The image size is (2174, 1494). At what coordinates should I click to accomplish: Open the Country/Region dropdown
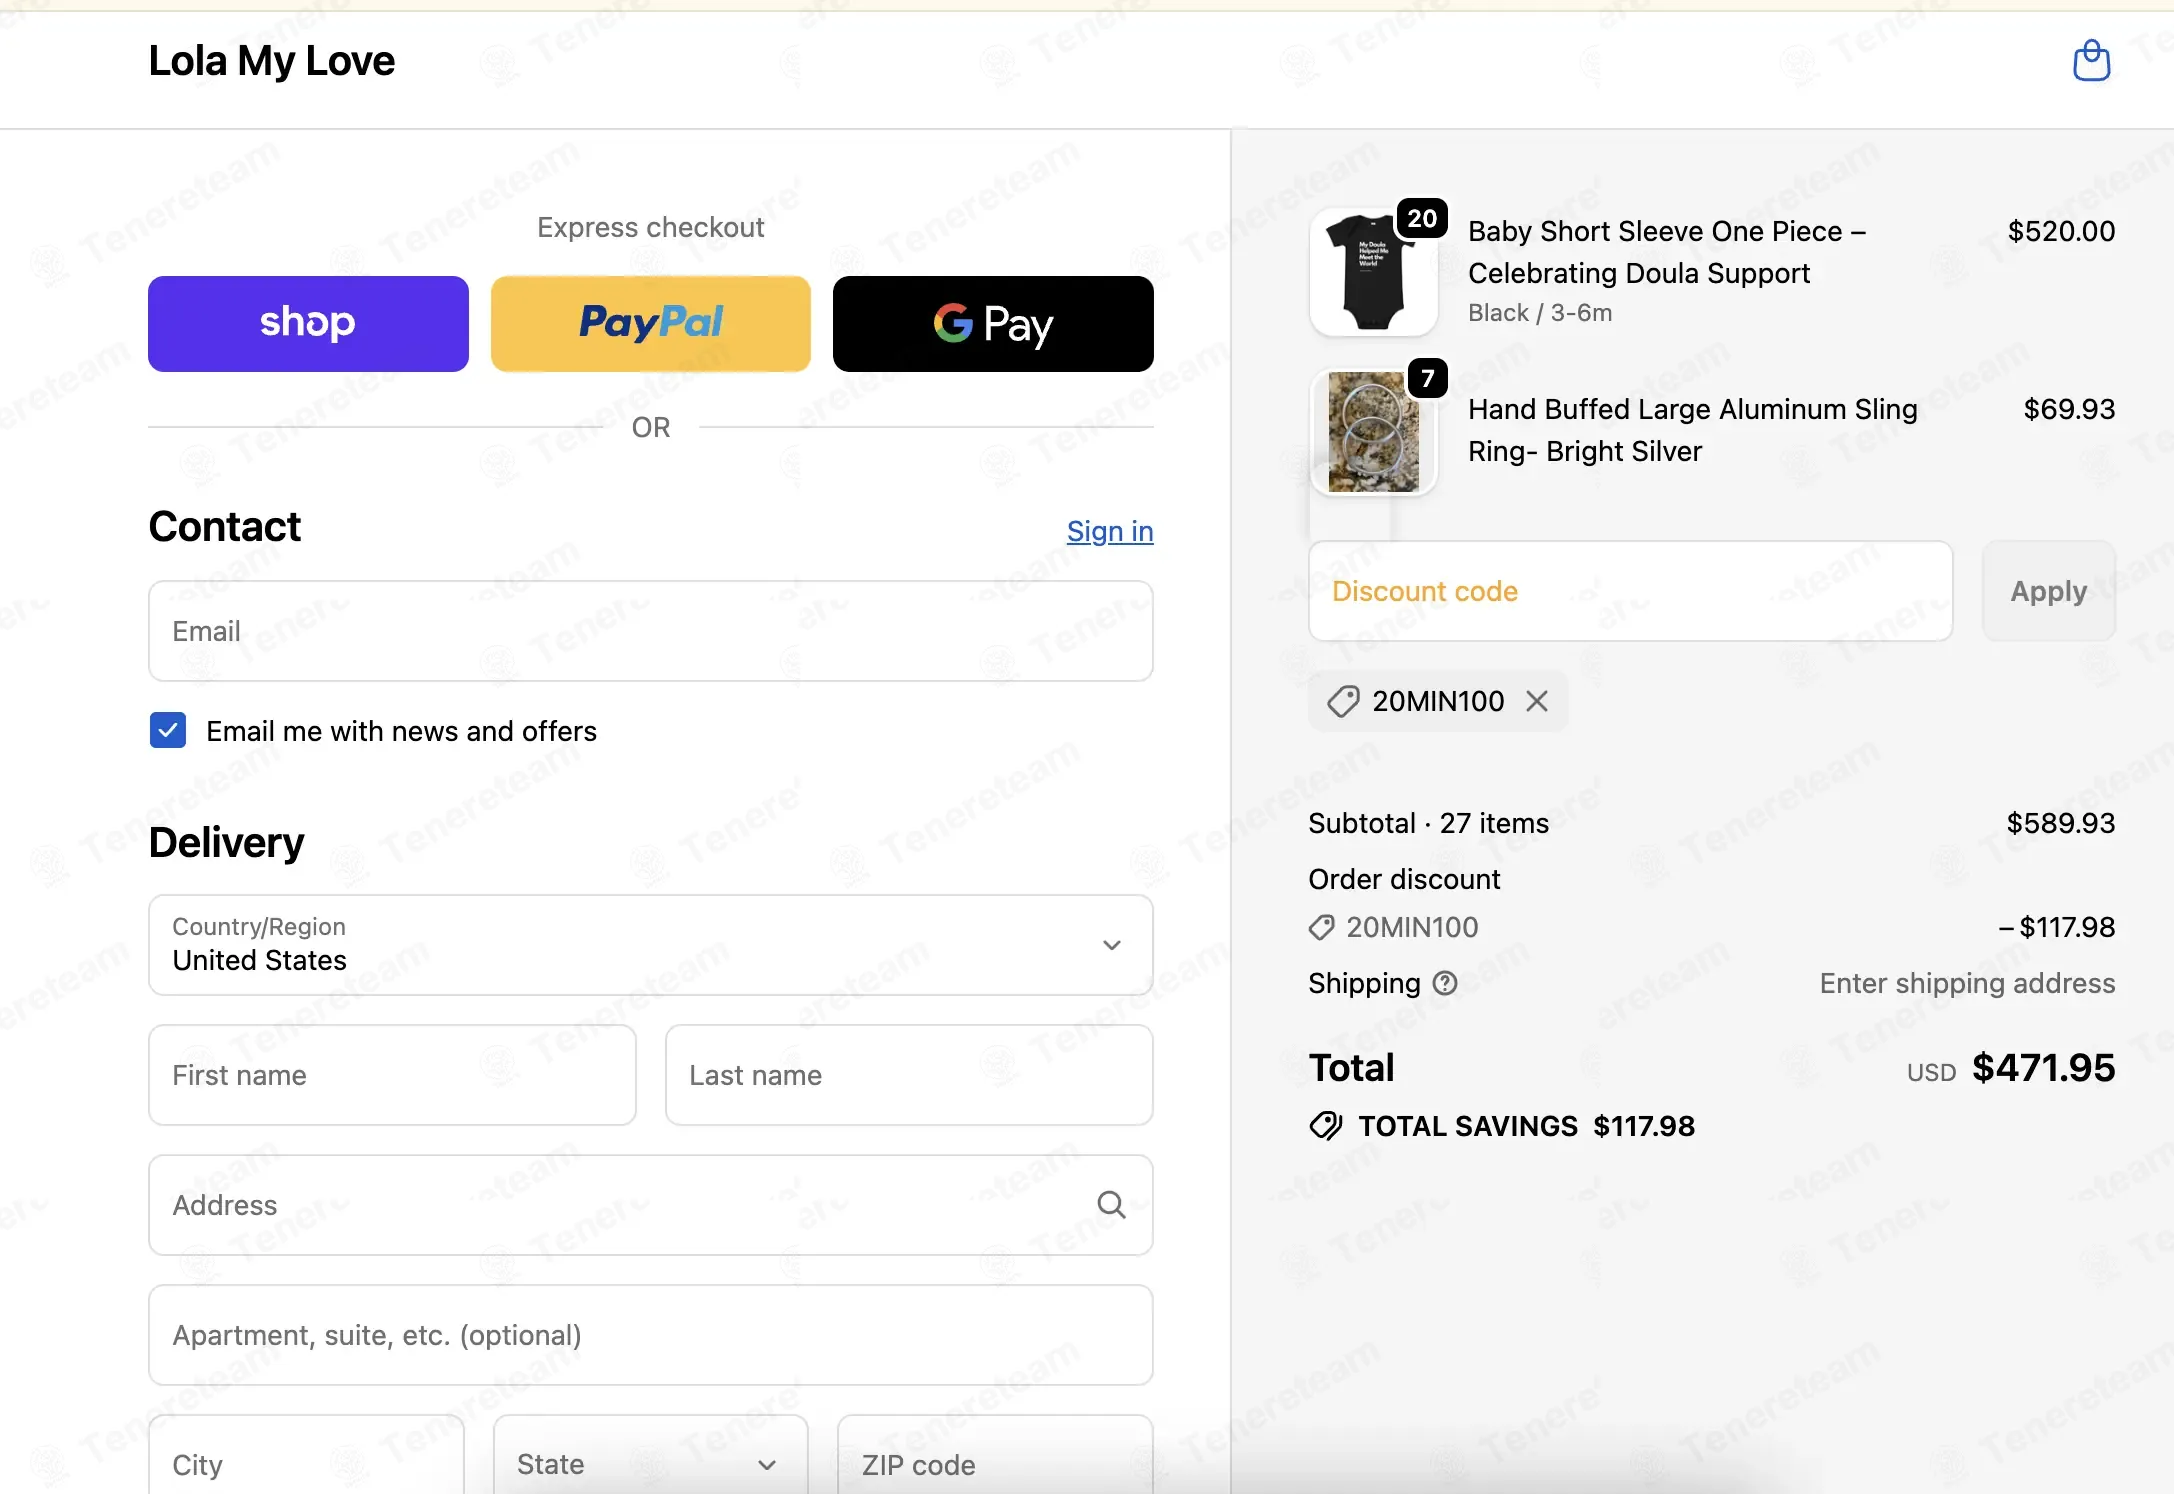[651, 945]
